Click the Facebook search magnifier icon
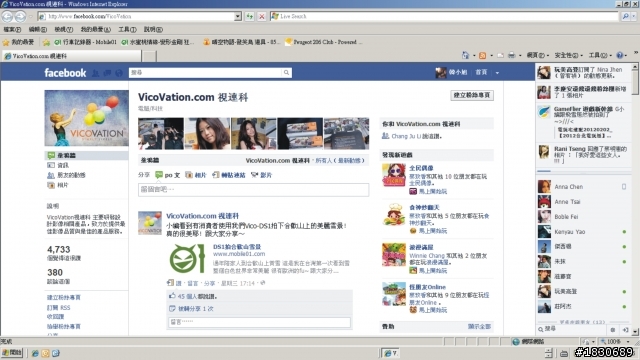 [287, 73]
